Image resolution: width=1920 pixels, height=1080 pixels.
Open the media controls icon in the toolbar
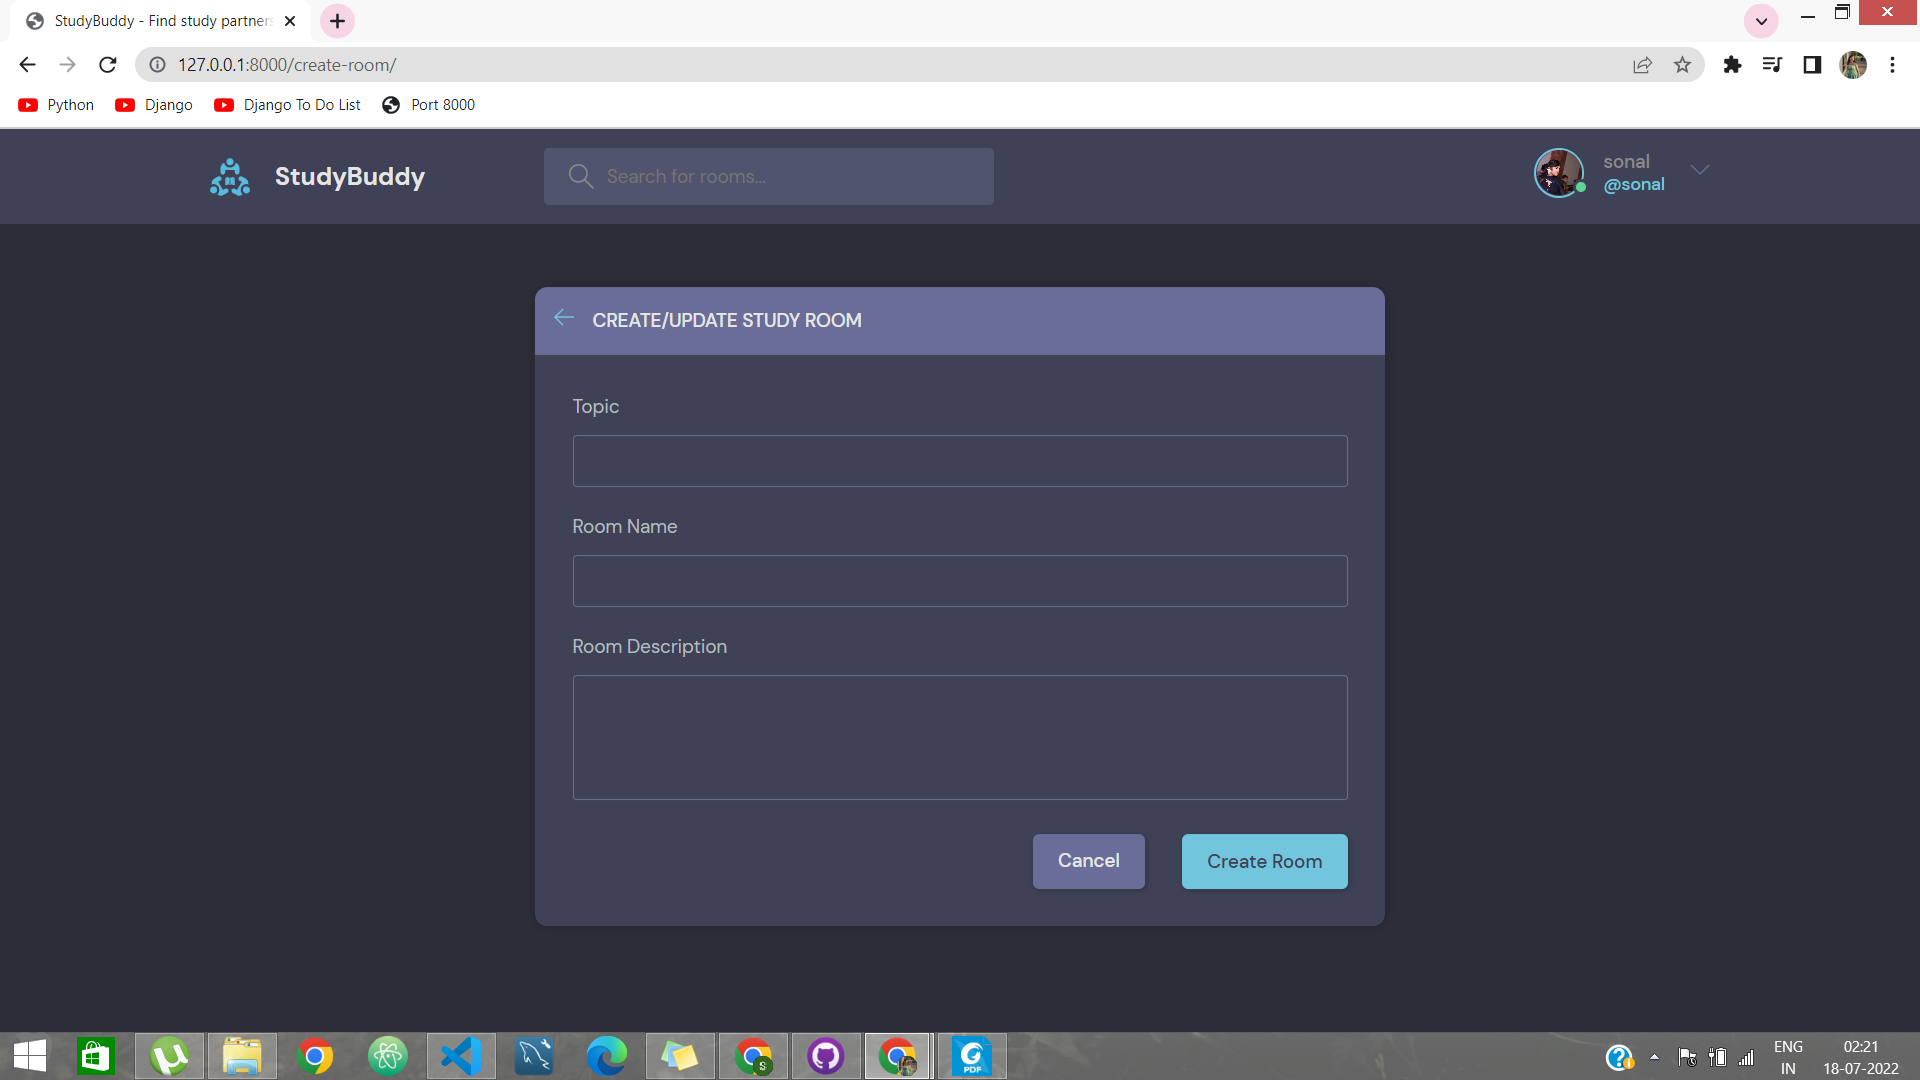pos(1772,64)
